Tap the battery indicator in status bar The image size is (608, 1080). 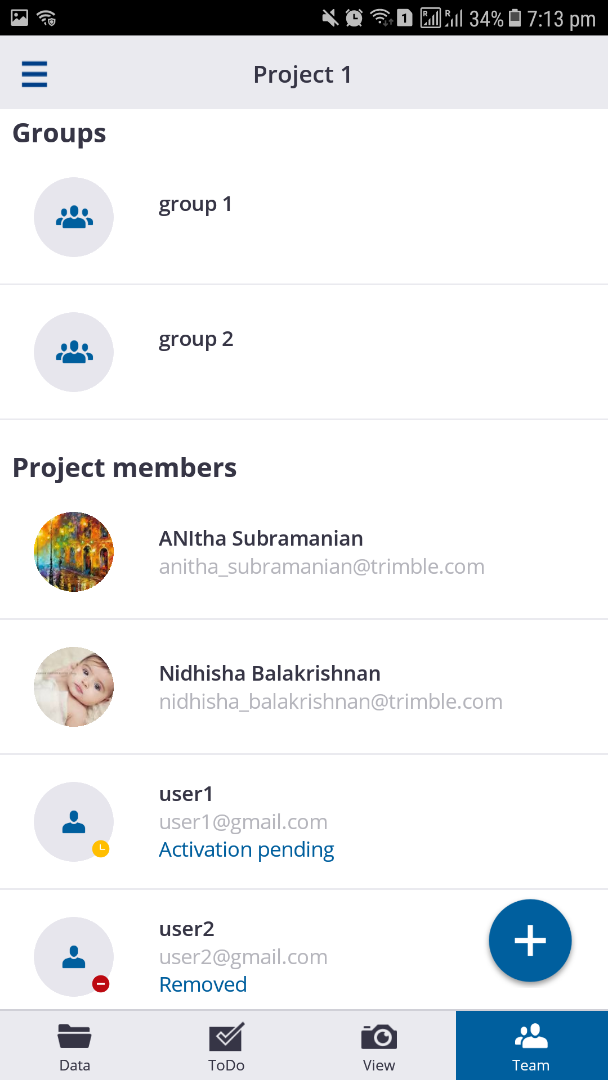coord(515,18)
